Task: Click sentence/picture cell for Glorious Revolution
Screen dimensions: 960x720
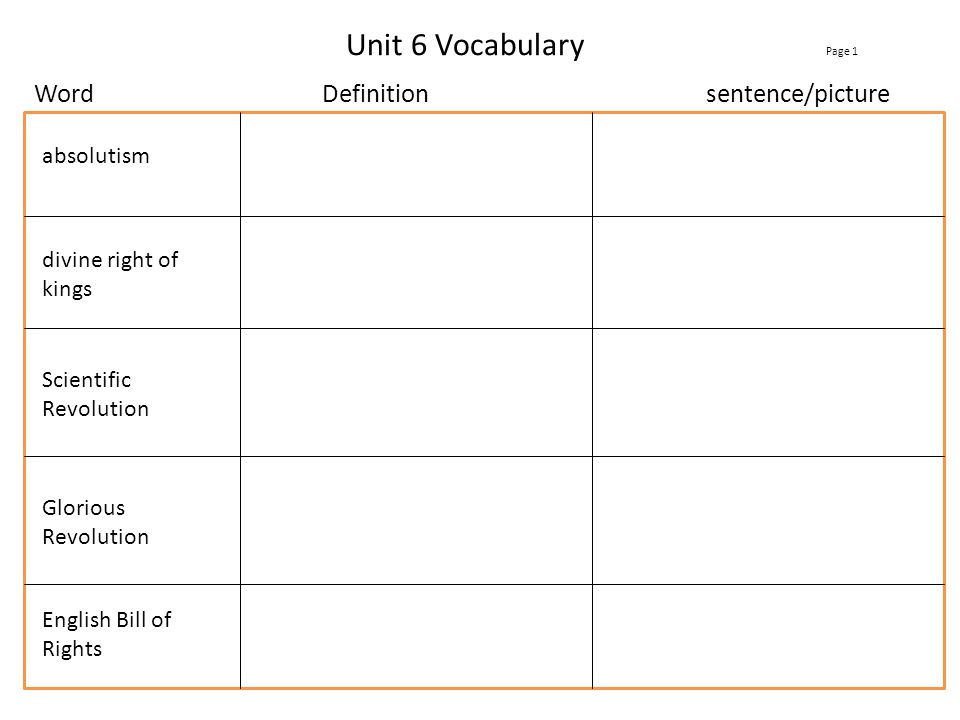Action: pyautogui.click(x=768, y=520)
